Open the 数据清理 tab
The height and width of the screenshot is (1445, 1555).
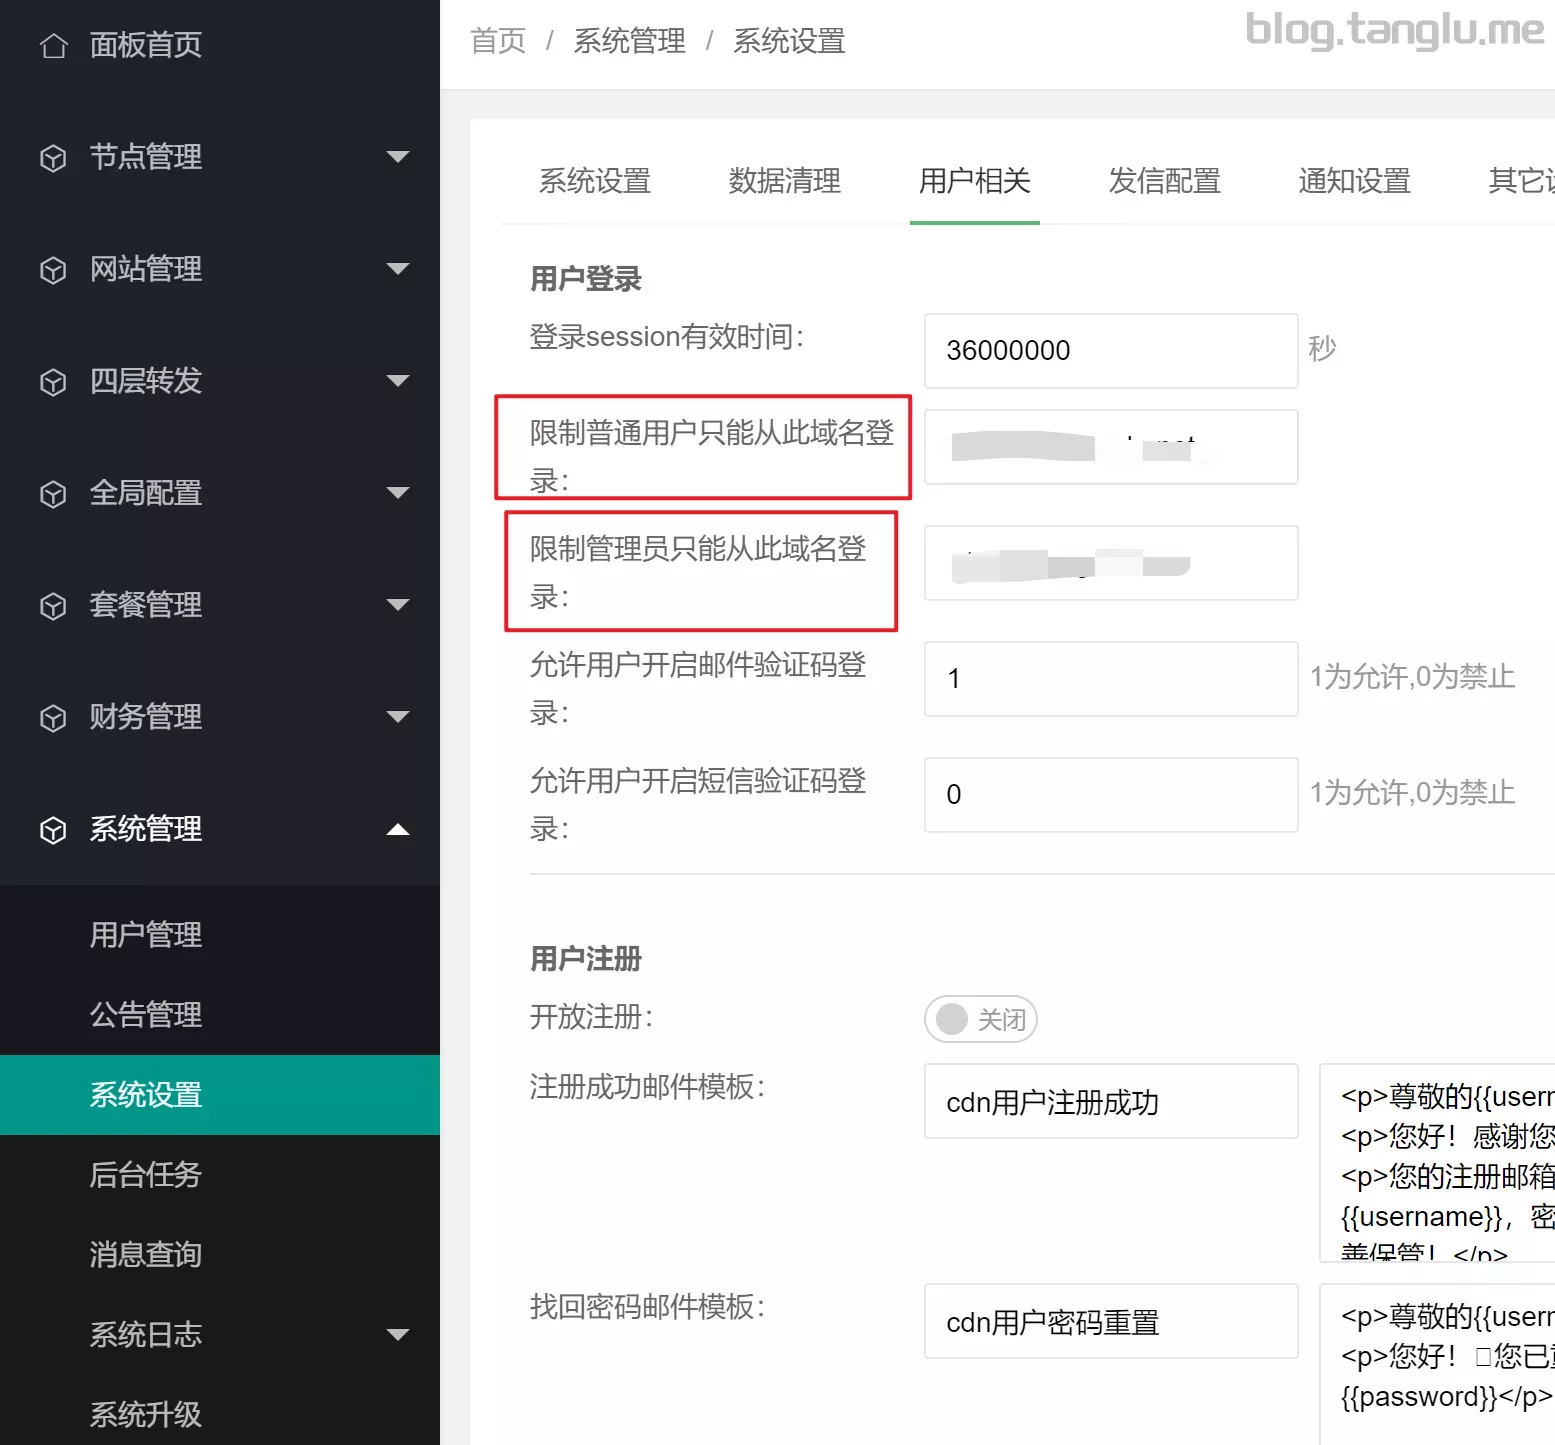[x=784, y=181]
